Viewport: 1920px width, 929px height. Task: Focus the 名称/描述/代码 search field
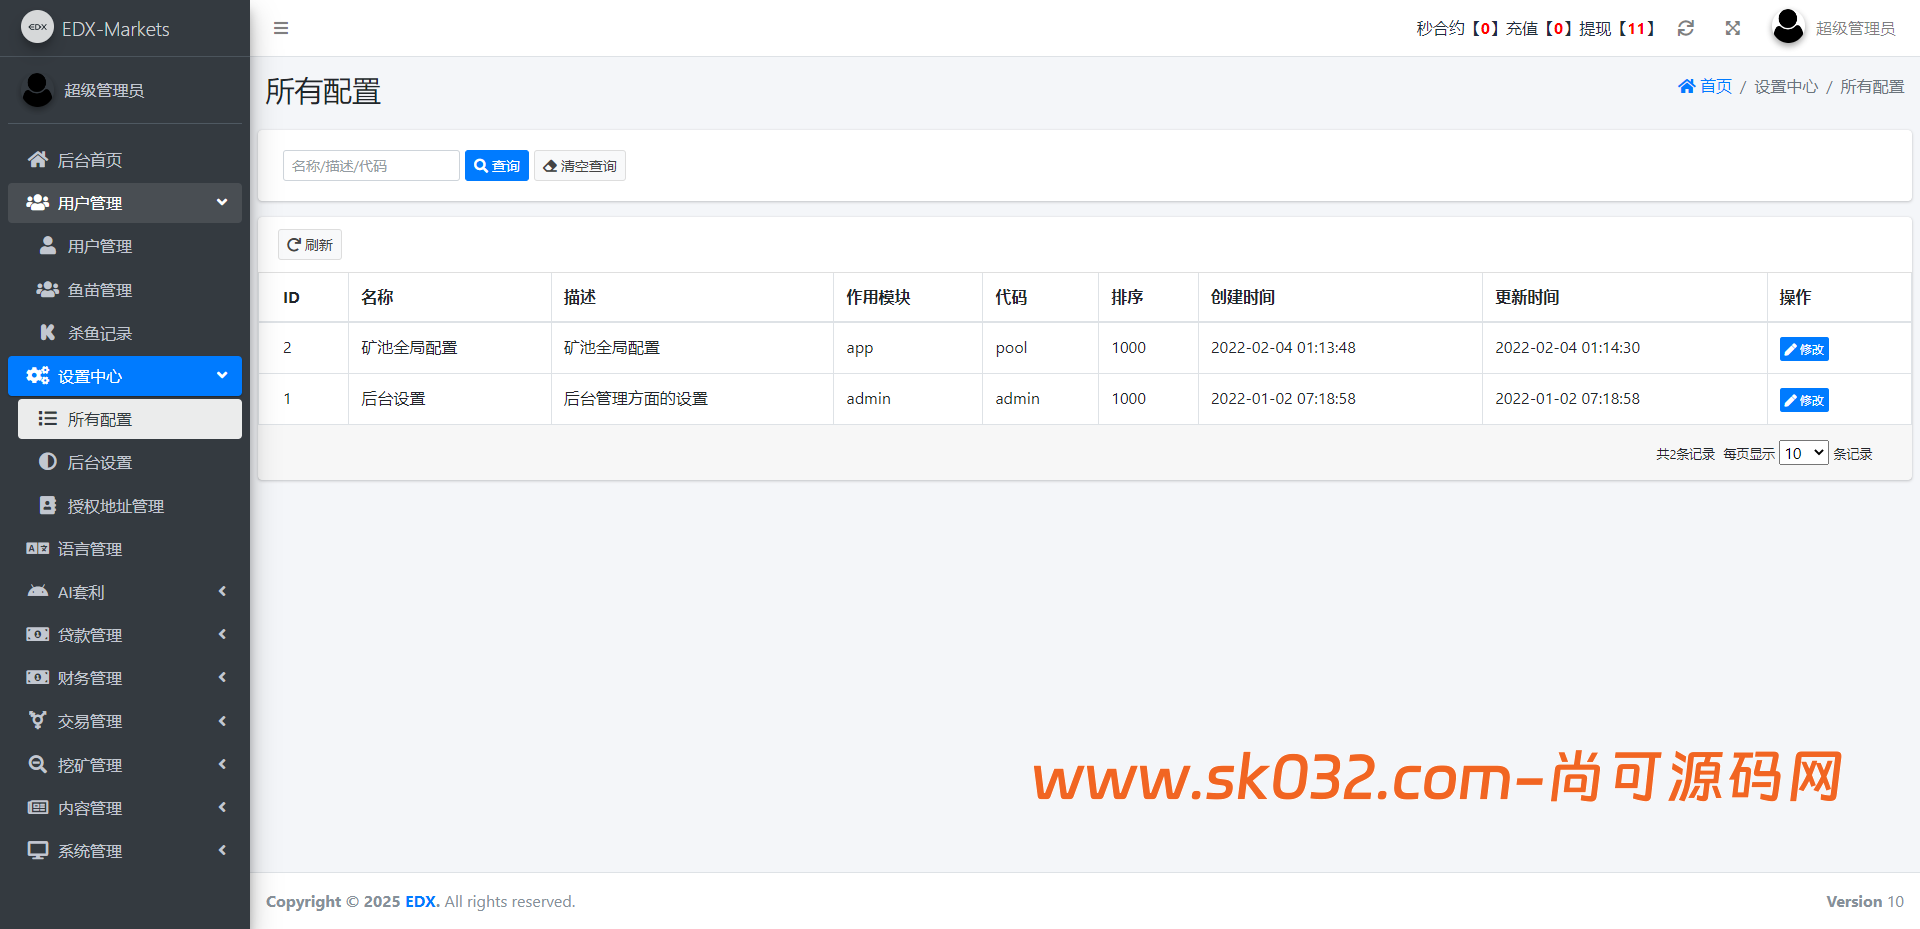tap(371, 166)
